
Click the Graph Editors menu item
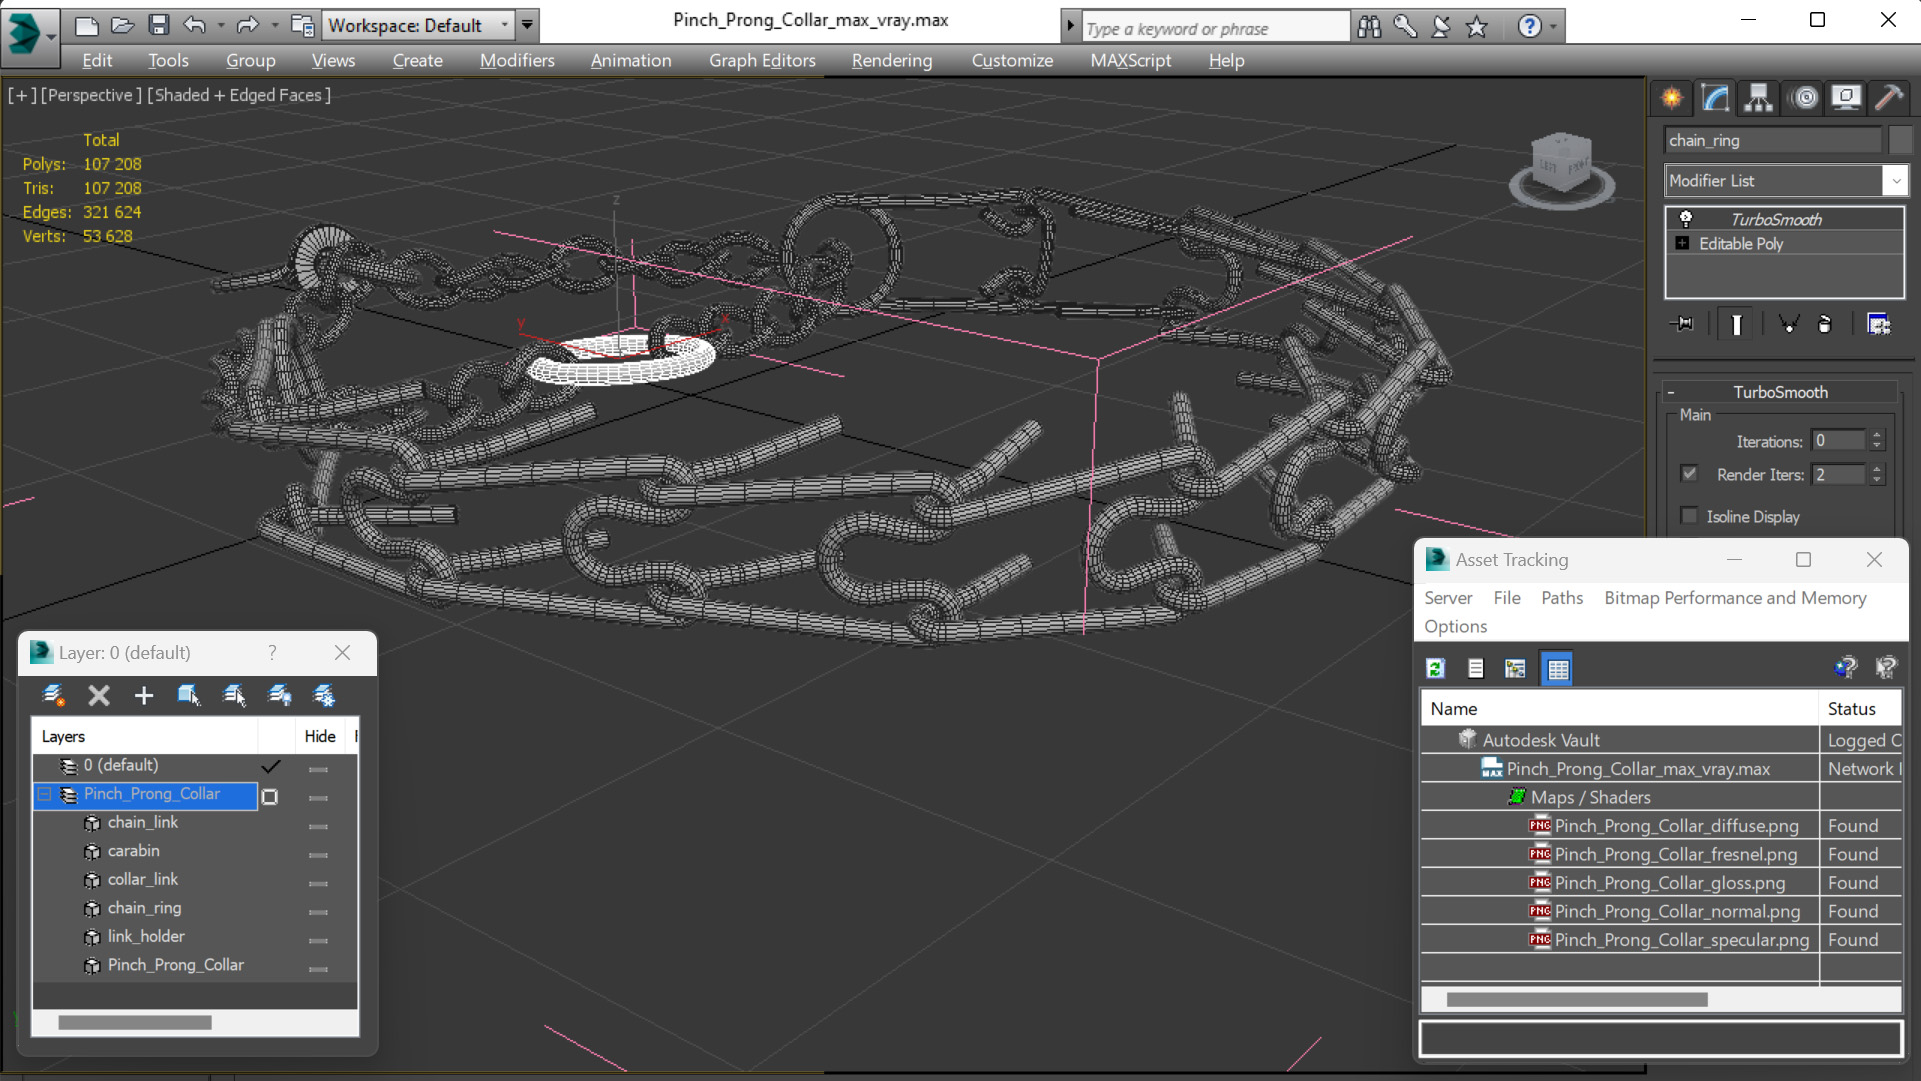[759, 59]
